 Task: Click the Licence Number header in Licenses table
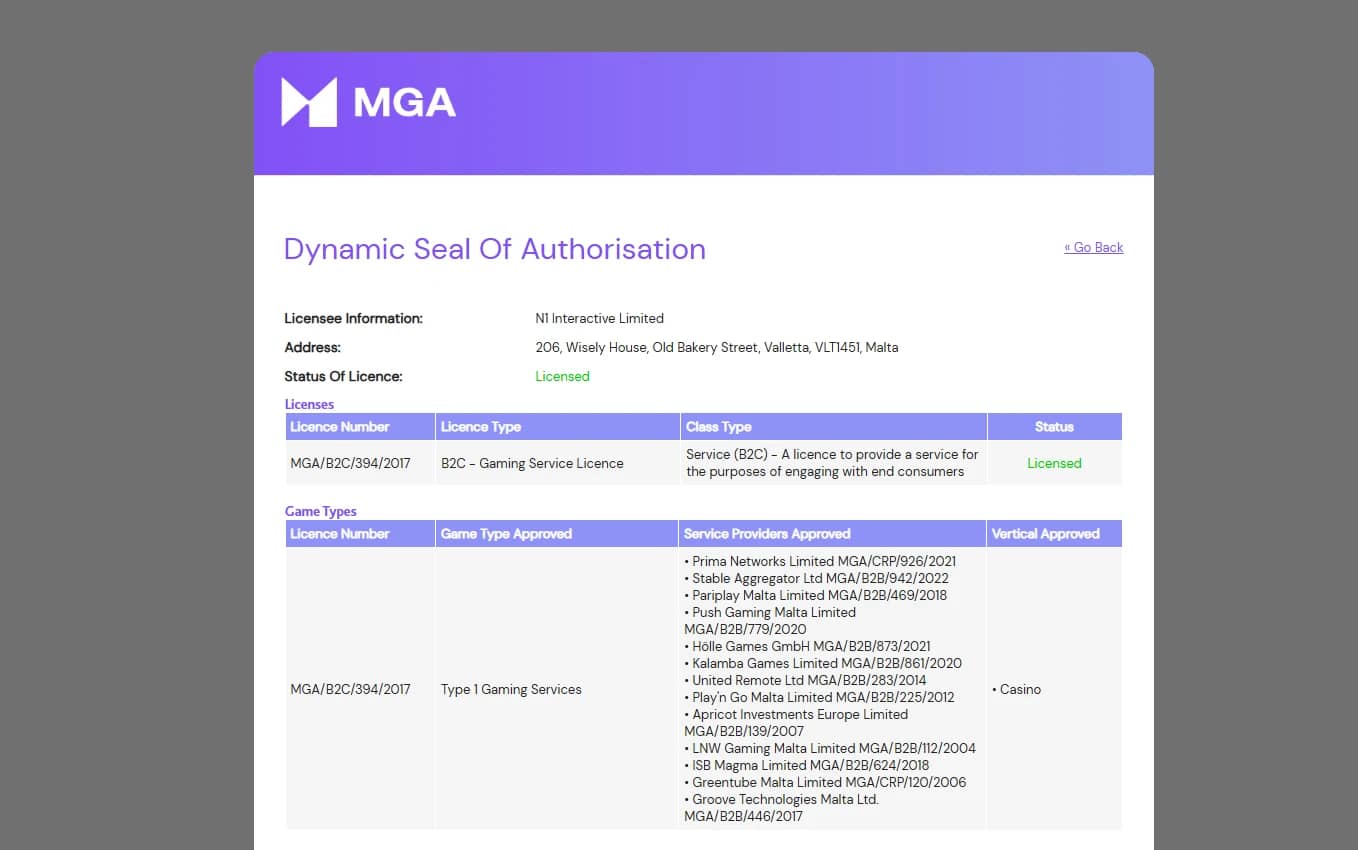click(x=340, y=427)
